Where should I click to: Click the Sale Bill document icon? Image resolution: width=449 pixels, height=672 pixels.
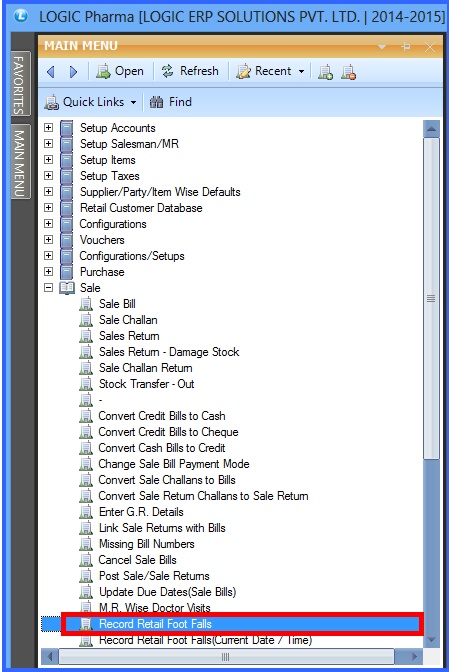86,304
